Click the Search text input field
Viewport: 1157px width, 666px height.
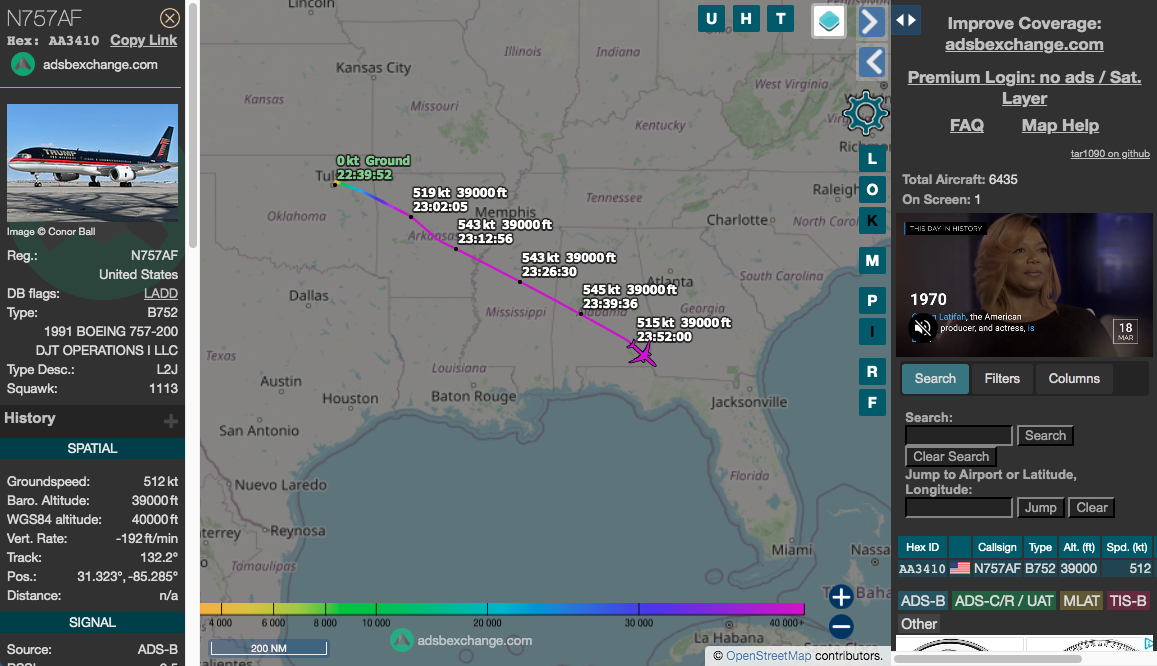point(959,435)
